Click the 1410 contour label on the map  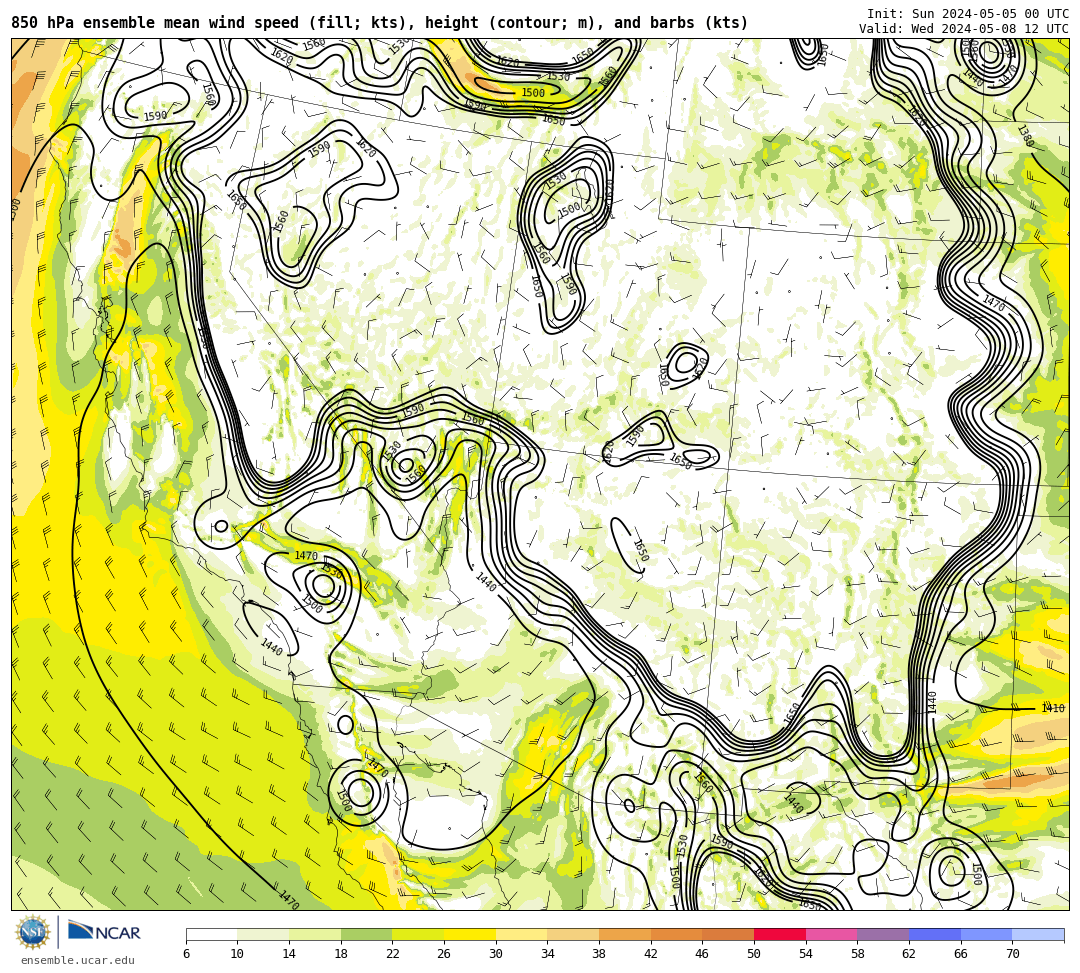1052,708
